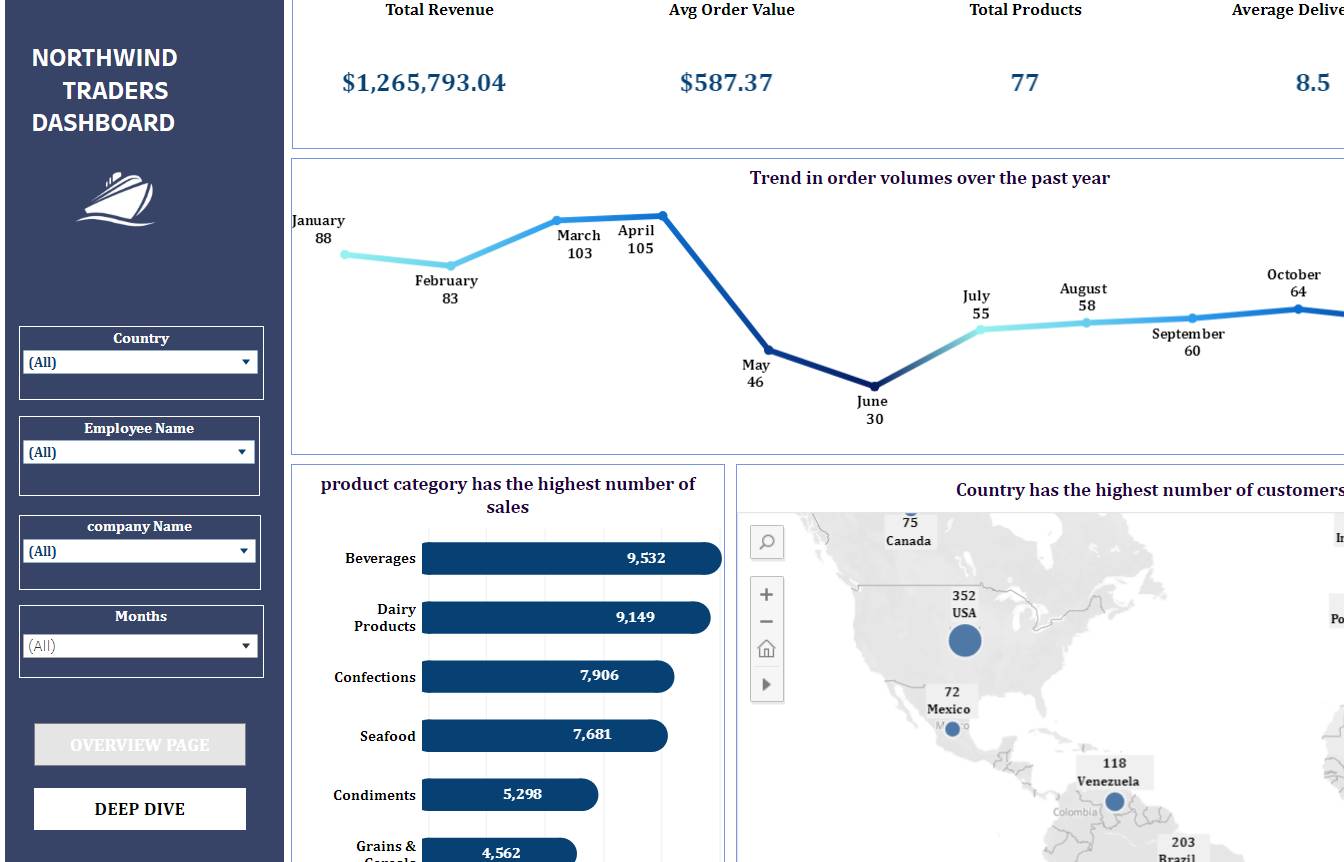Viewport: 1344px width, 862px height.
Task: Select the Condiments bar showing 5,298
Action: 510,795
